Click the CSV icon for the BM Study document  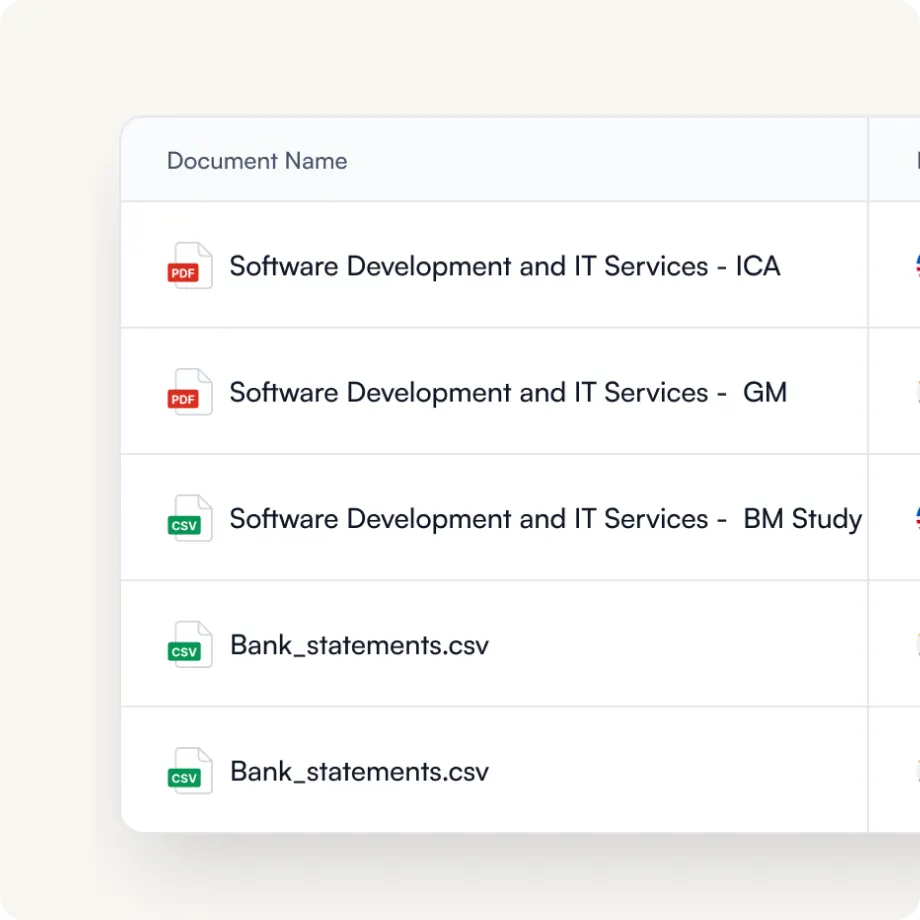189,518
